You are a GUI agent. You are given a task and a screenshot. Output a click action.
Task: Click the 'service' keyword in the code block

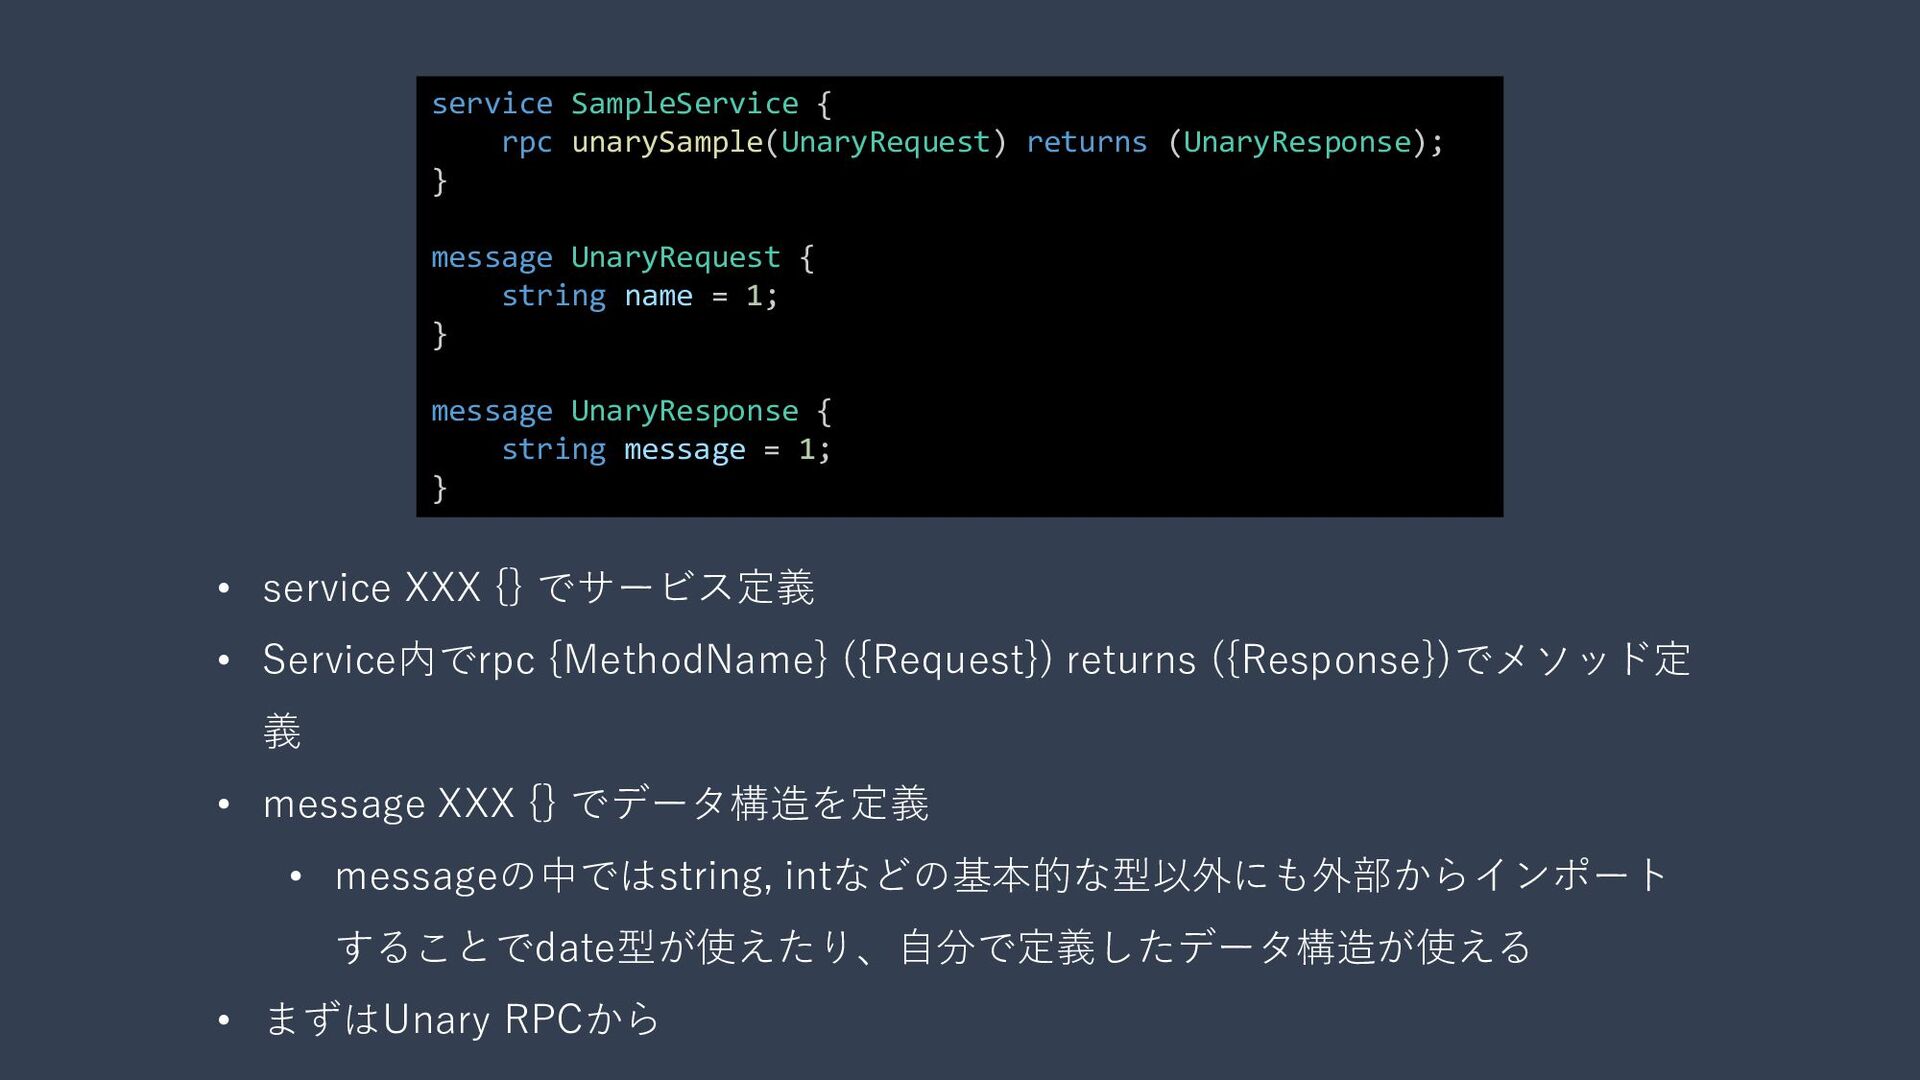[x=491, y=103]
